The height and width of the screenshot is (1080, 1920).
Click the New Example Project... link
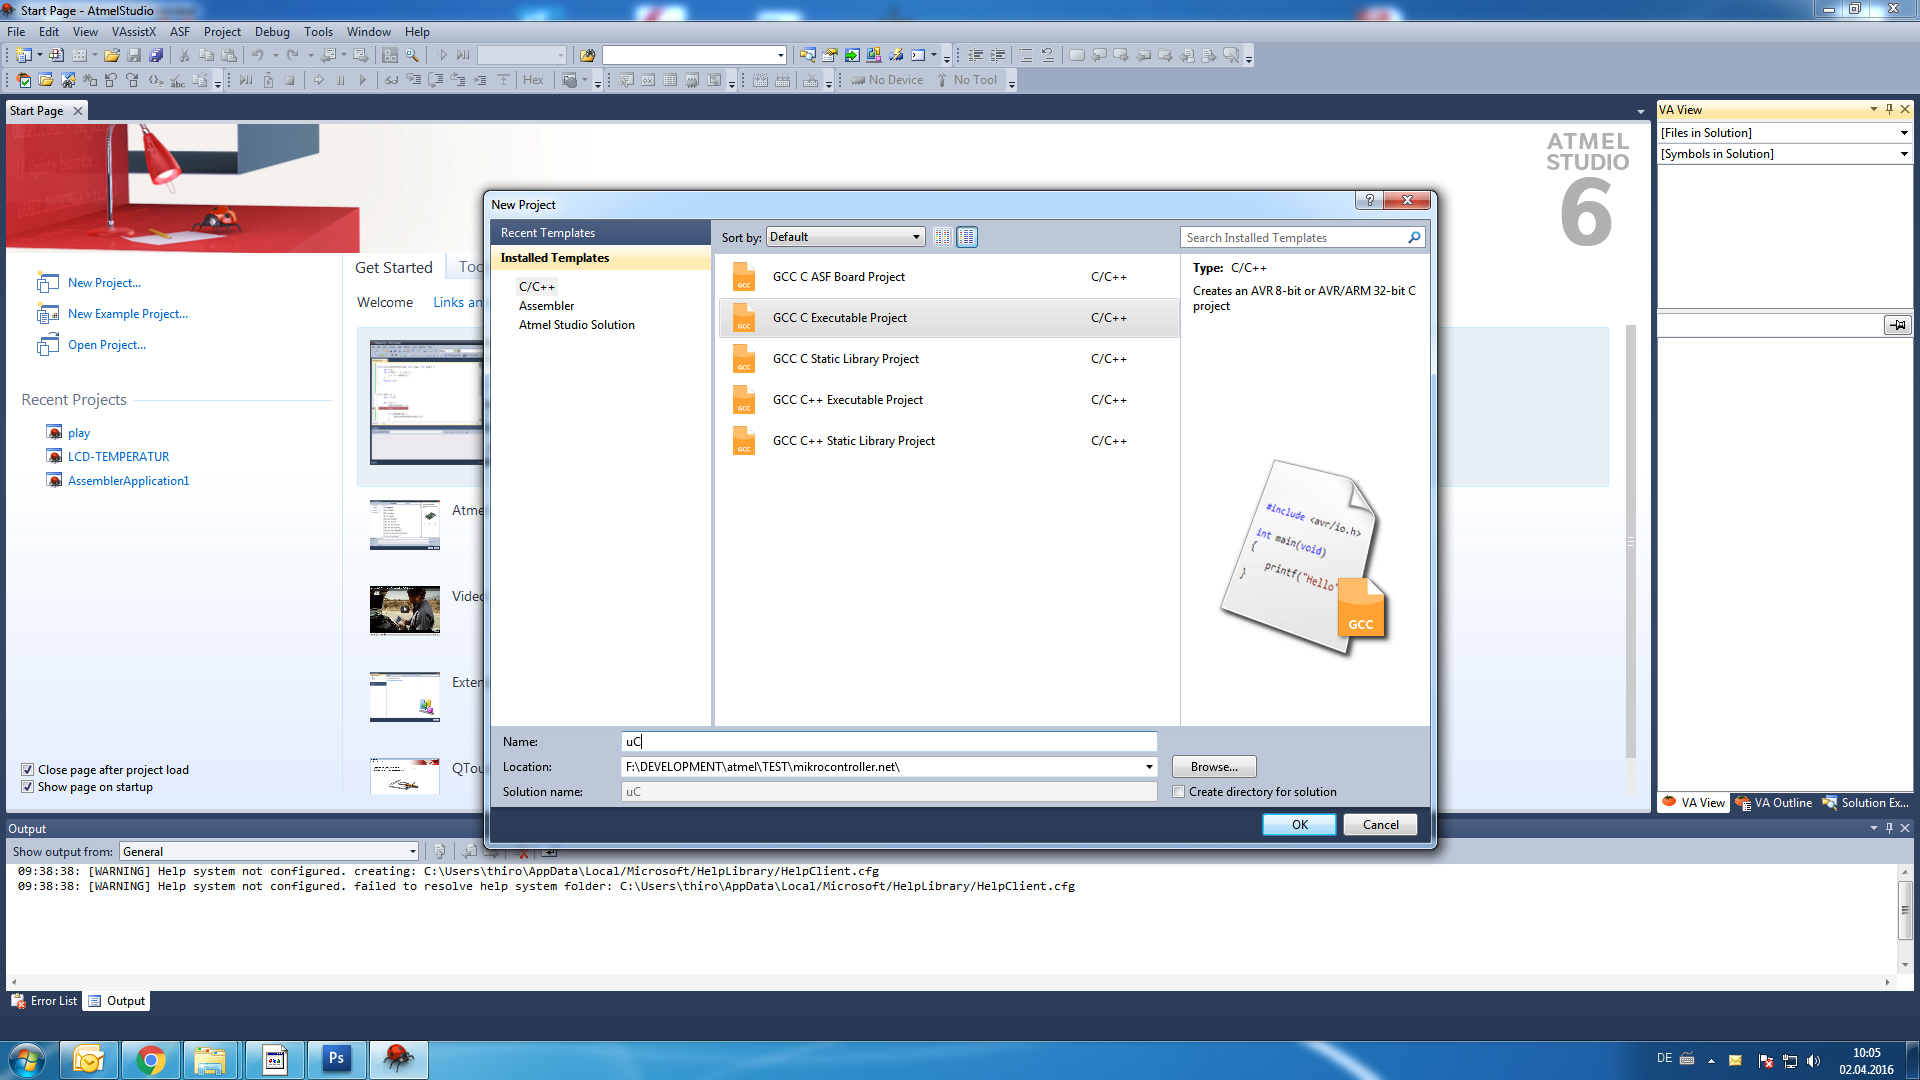128,314
